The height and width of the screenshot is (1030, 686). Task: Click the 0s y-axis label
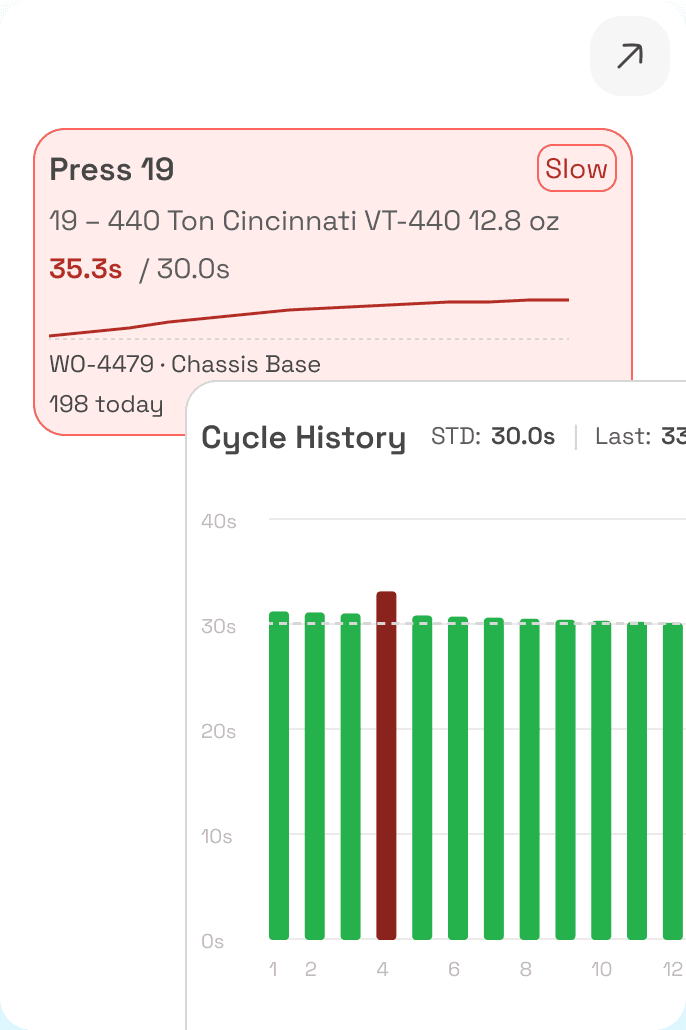(213, 942)
